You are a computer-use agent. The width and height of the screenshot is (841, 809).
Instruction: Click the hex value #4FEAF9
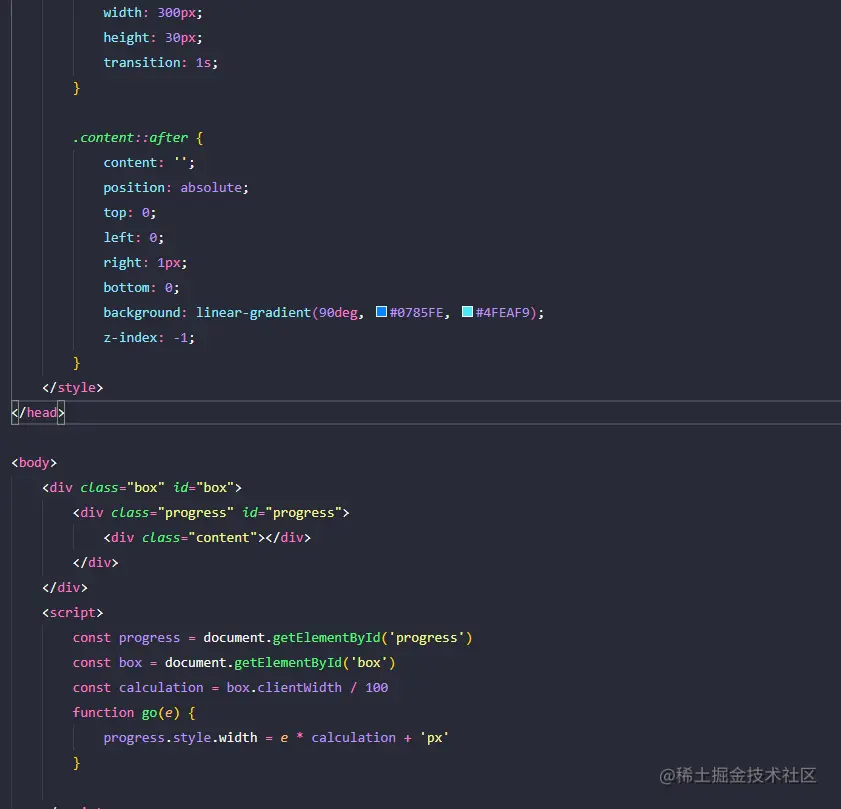(503, 313)
